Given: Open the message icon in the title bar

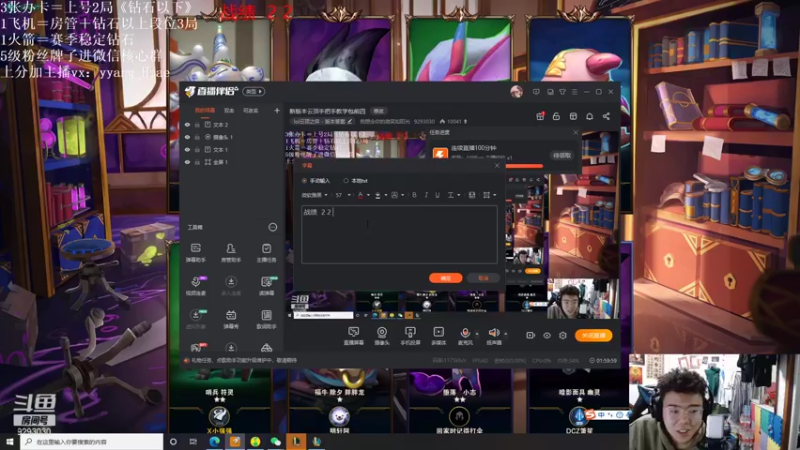Looking at the screenshot, I should click(x=536, y=92).
